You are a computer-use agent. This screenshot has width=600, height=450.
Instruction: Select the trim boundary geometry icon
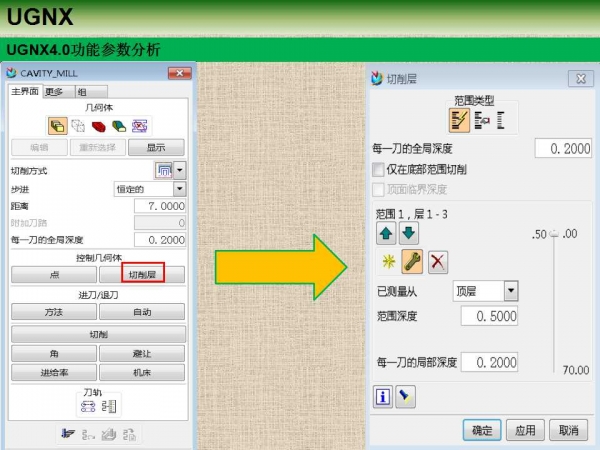click(x=139, y=126)
